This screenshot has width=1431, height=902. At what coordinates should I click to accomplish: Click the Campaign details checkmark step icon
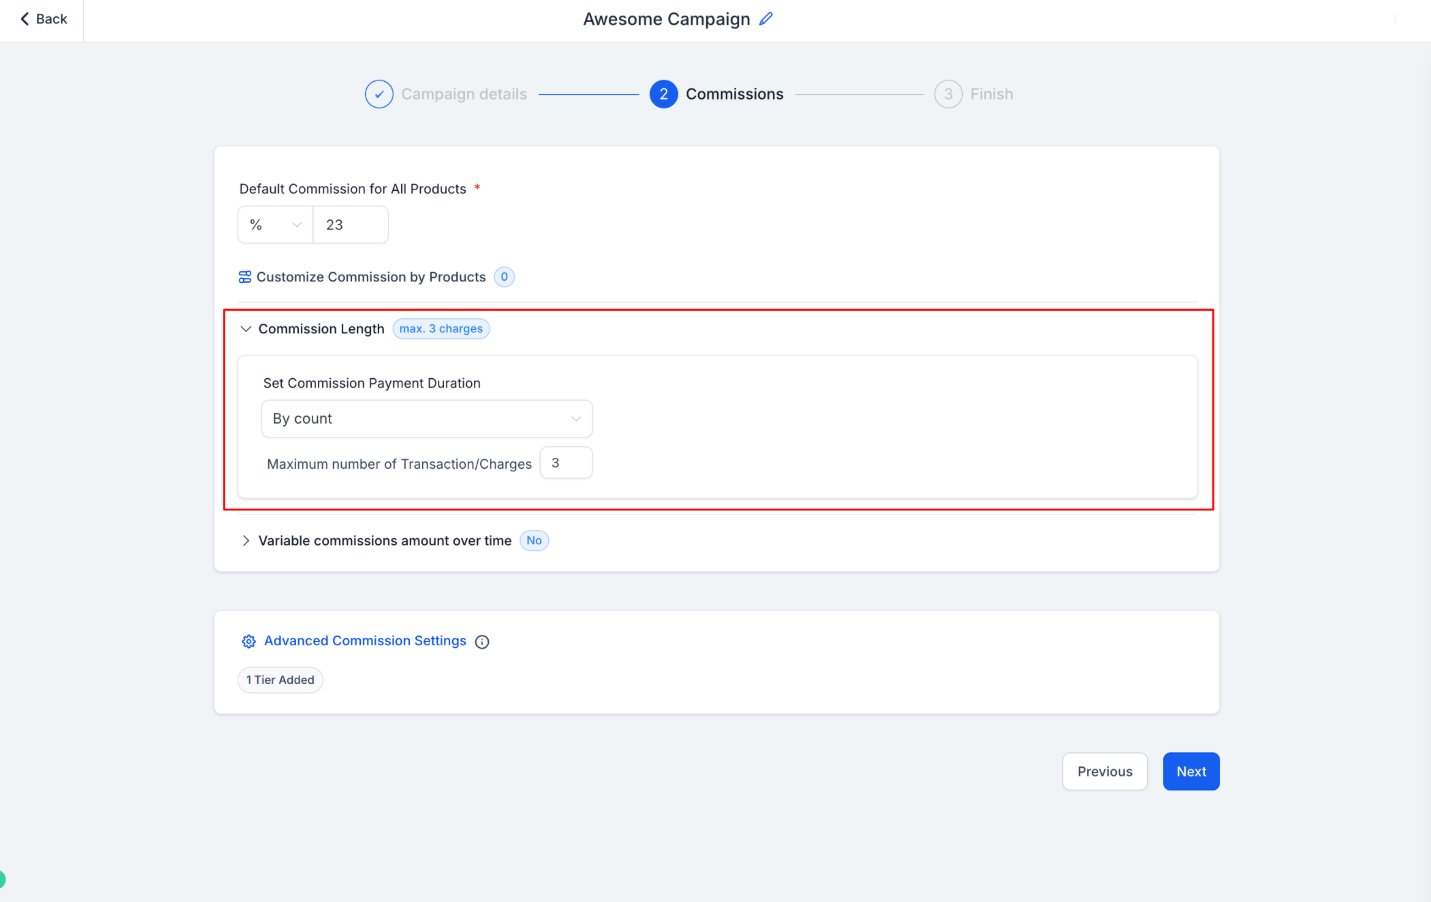tap(379, 94)
